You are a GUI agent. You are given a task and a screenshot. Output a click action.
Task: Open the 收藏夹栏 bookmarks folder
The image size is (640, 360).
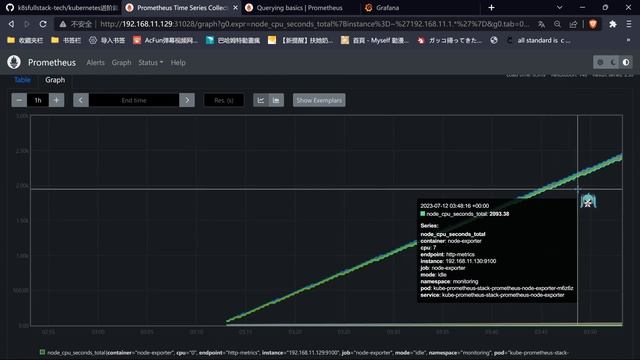(25, 40)
